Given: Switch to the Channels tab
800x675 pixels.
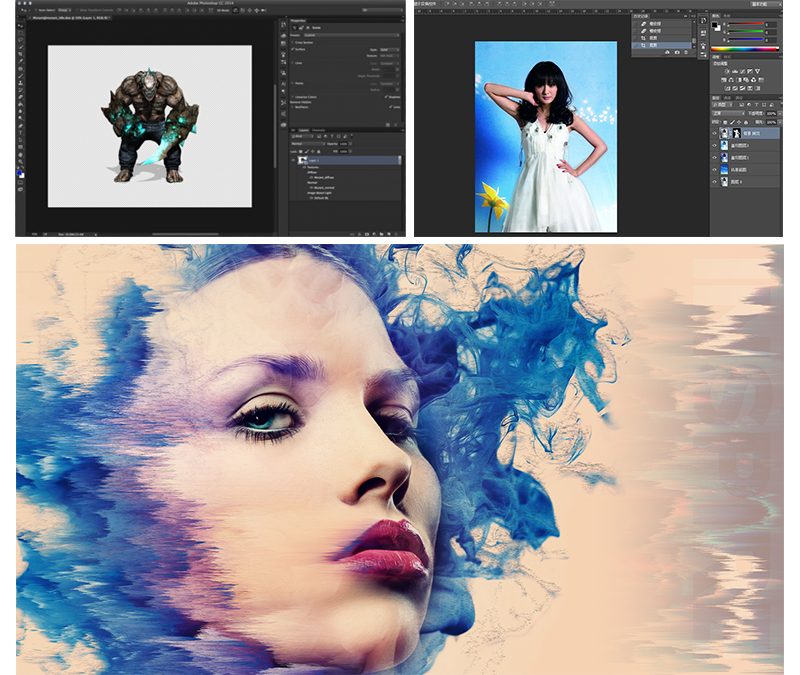Looking at the screenshot, I should tap(320, 129).
